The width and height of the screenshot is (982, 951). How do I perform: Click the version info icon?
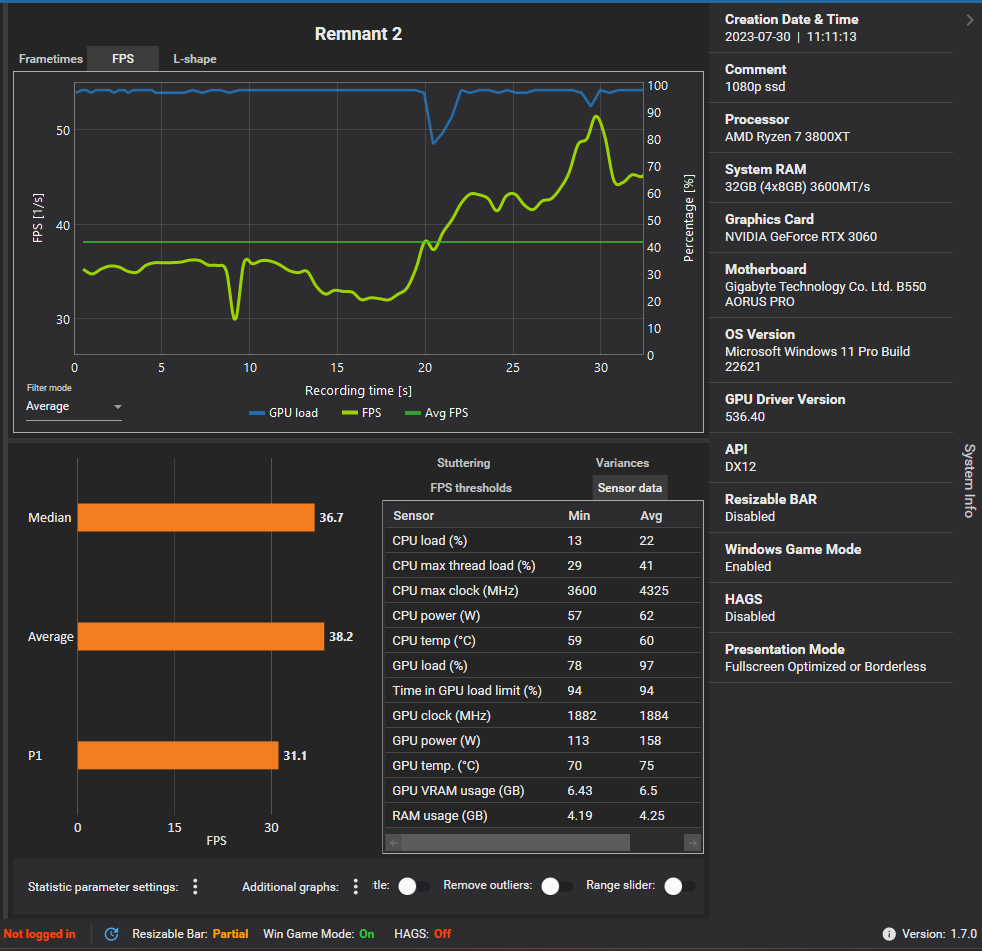coord(889,934)
